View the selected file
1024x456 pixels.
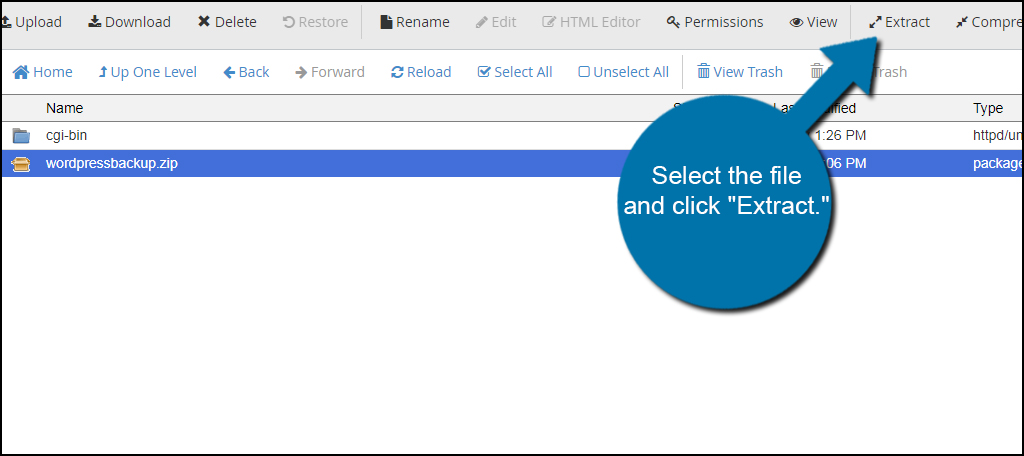coord(813,22)
